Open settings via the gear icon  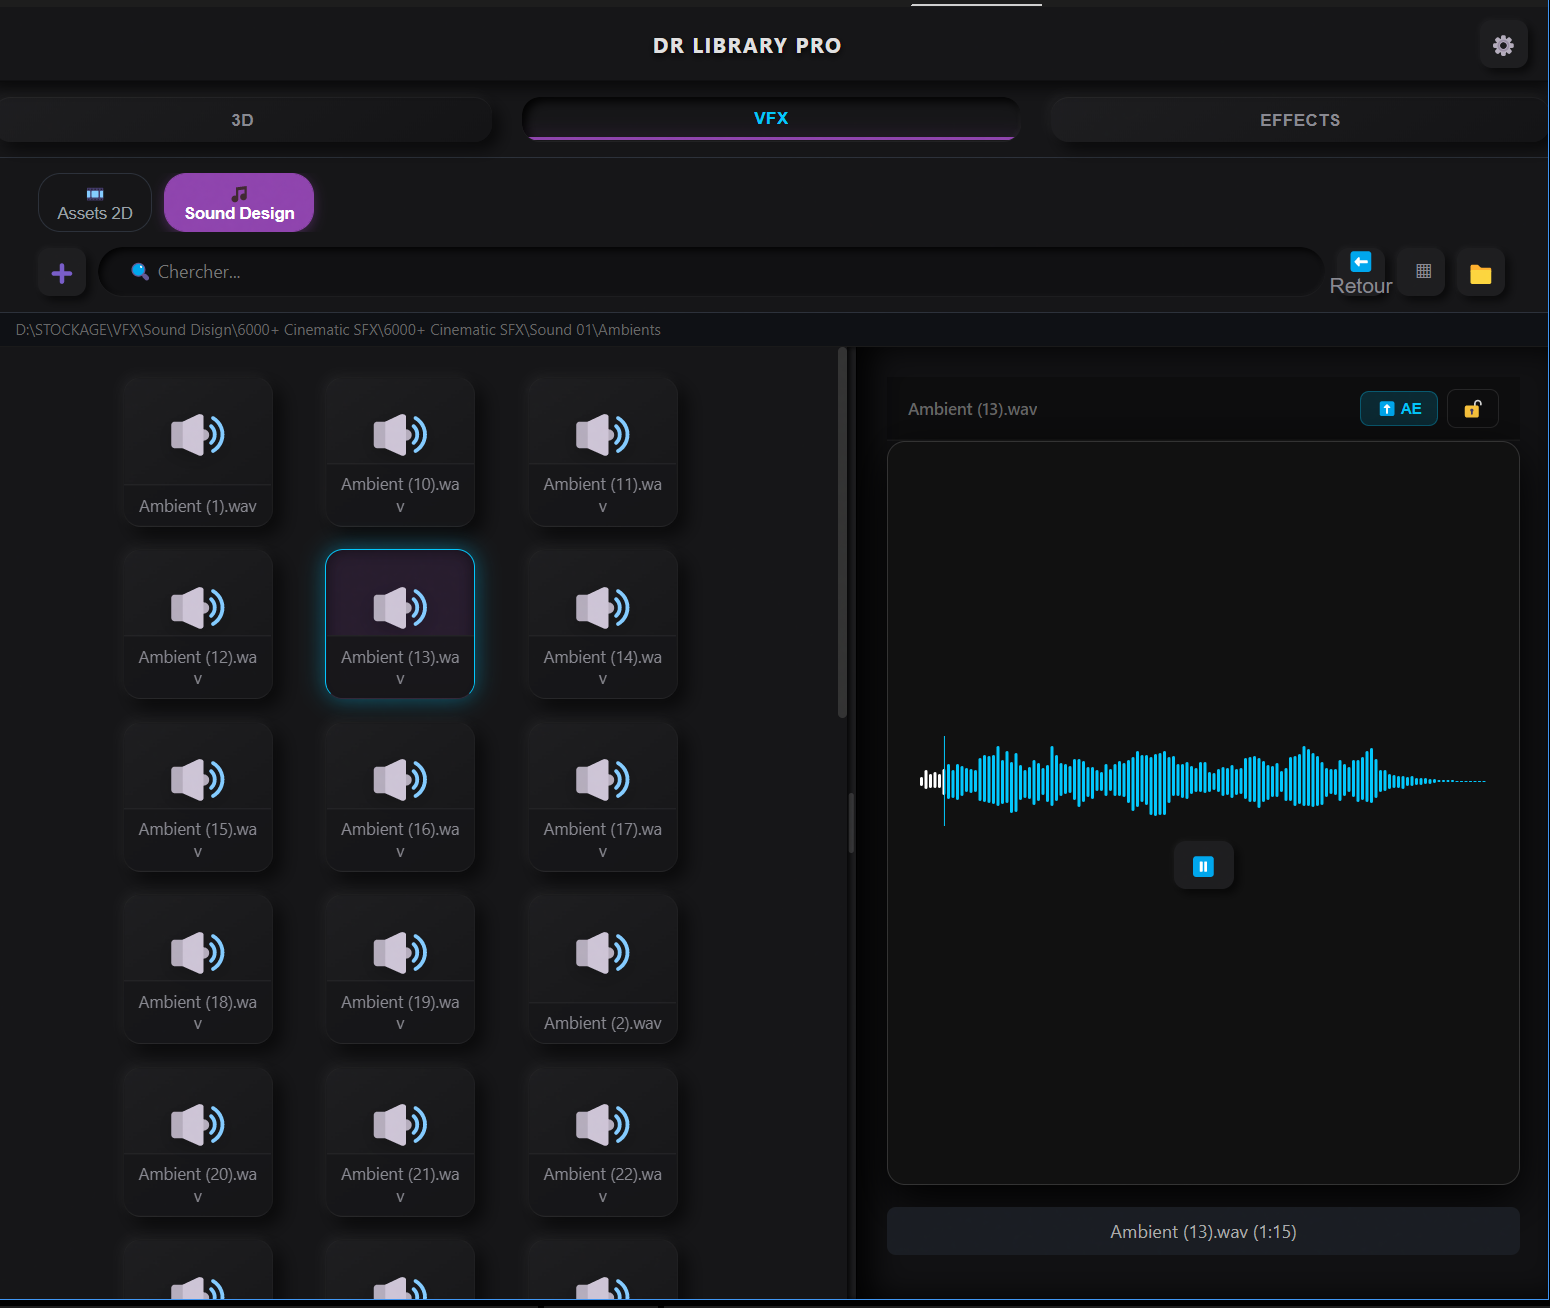[x=1503, y=45]
